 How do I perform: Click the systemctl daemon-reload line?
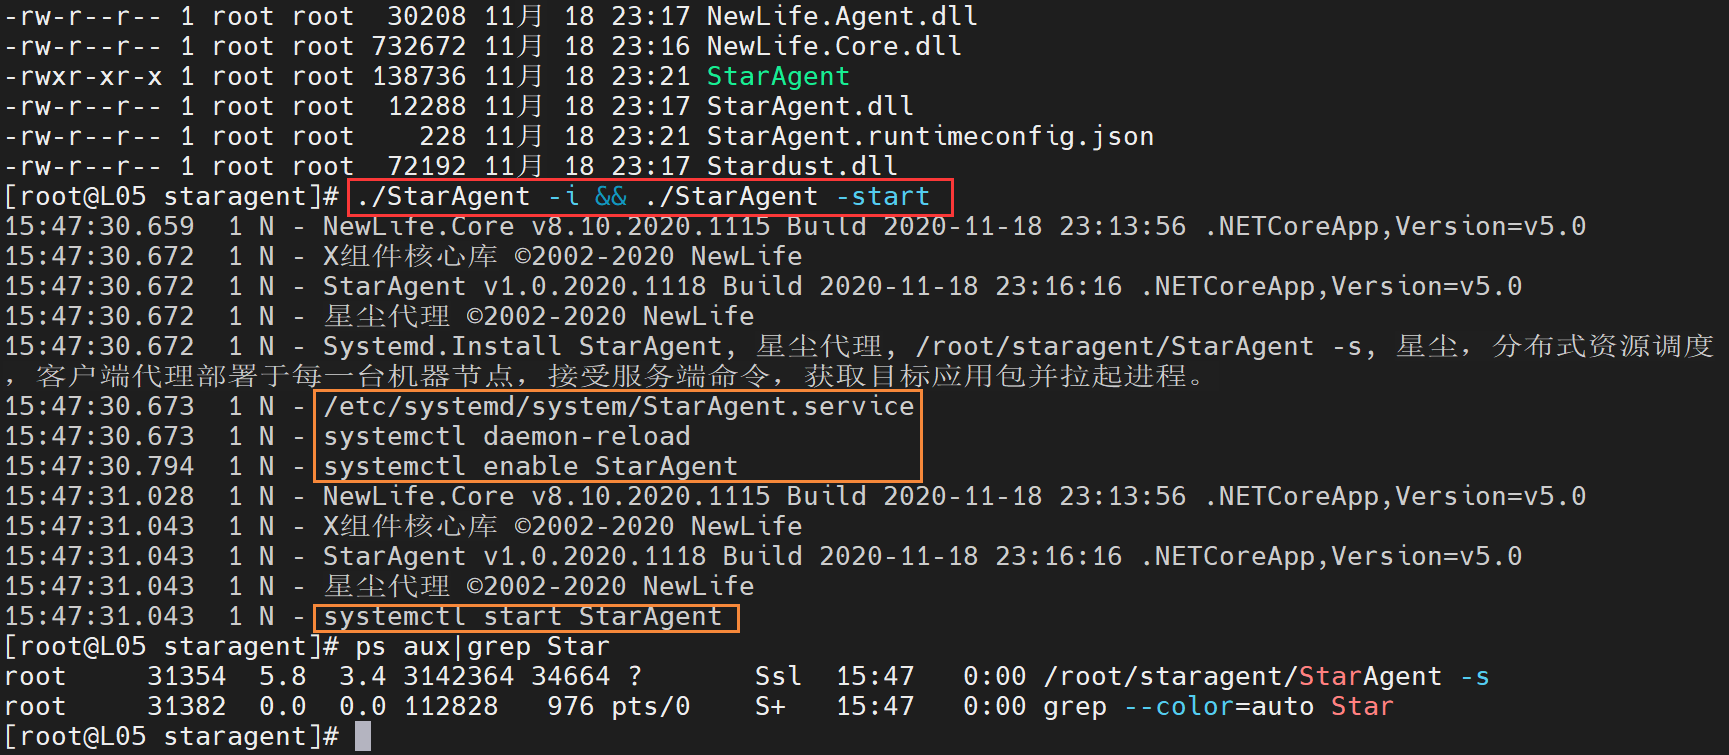507,436
